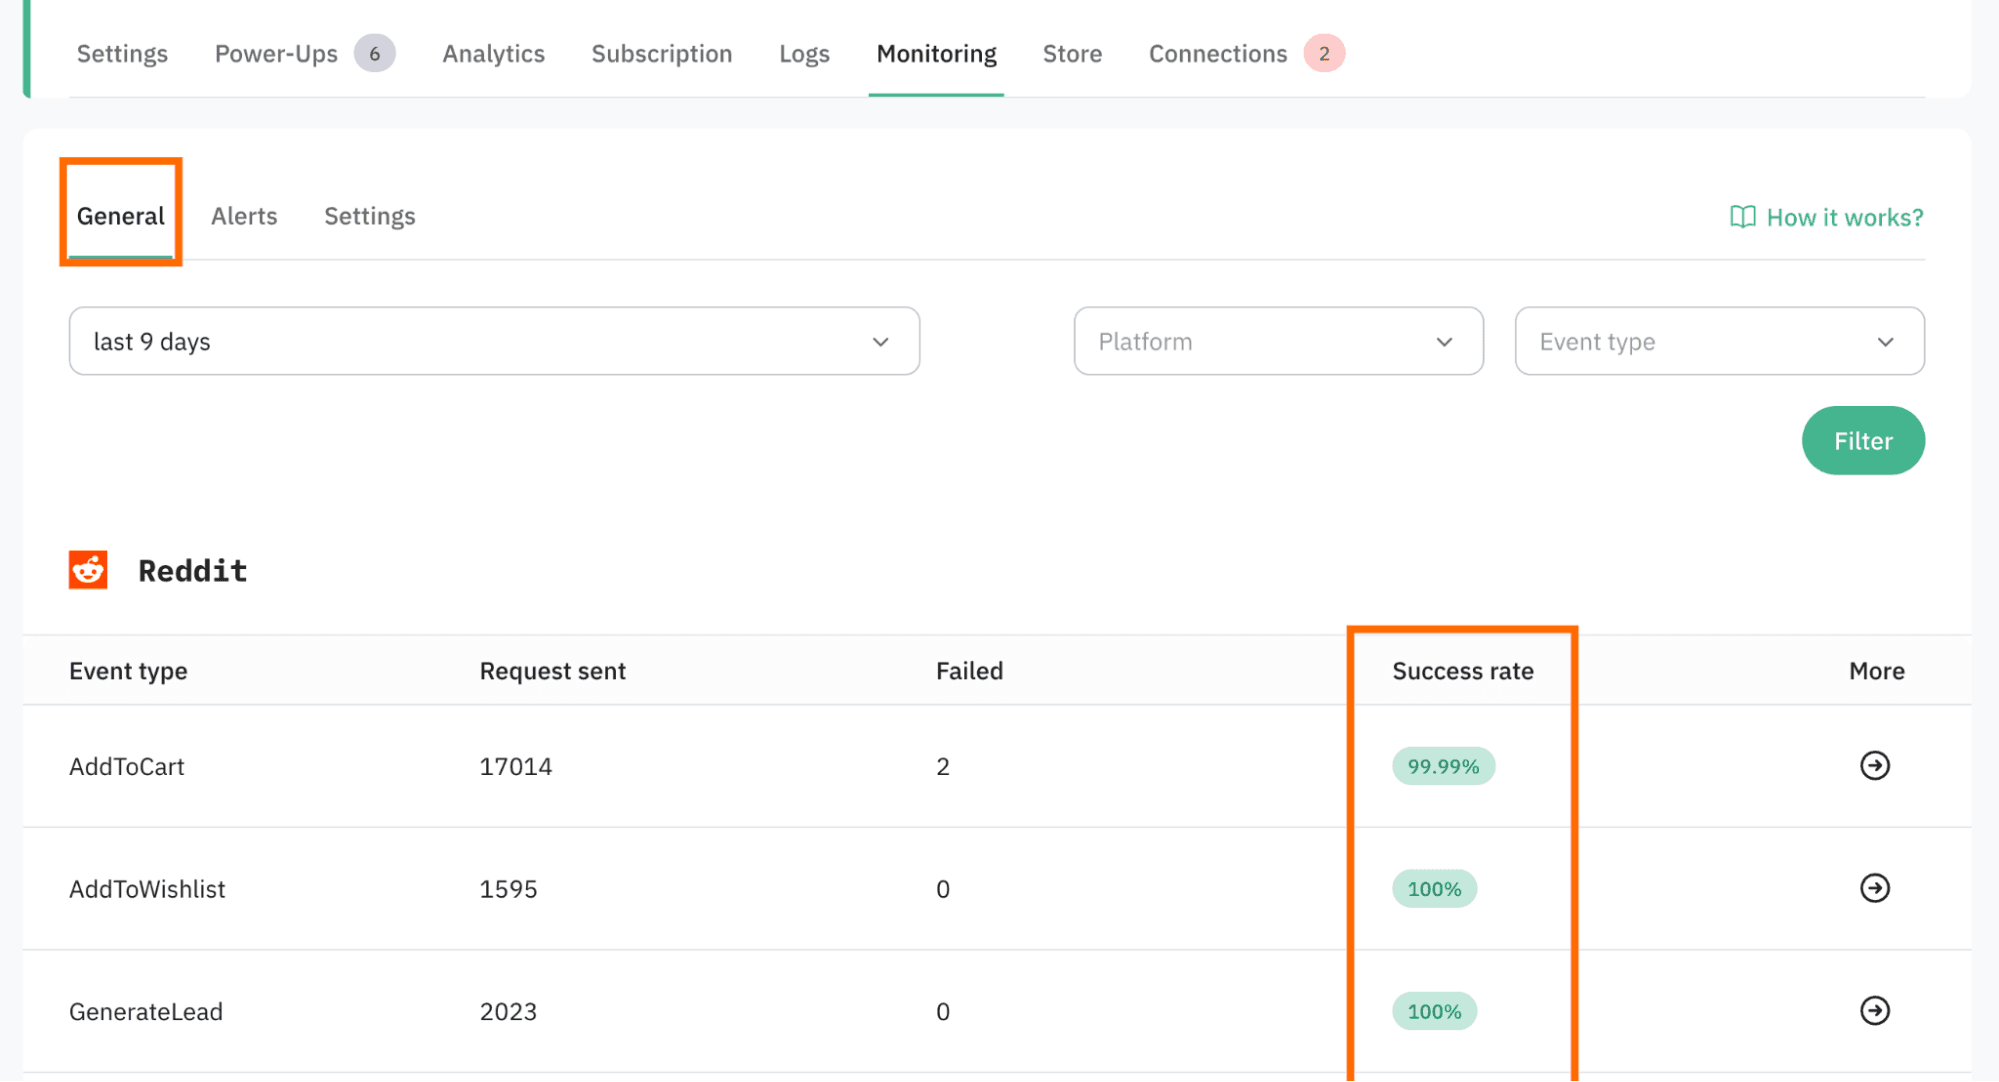Switch to the Logs tab
1999x1082 pixels.
(804, 53)
